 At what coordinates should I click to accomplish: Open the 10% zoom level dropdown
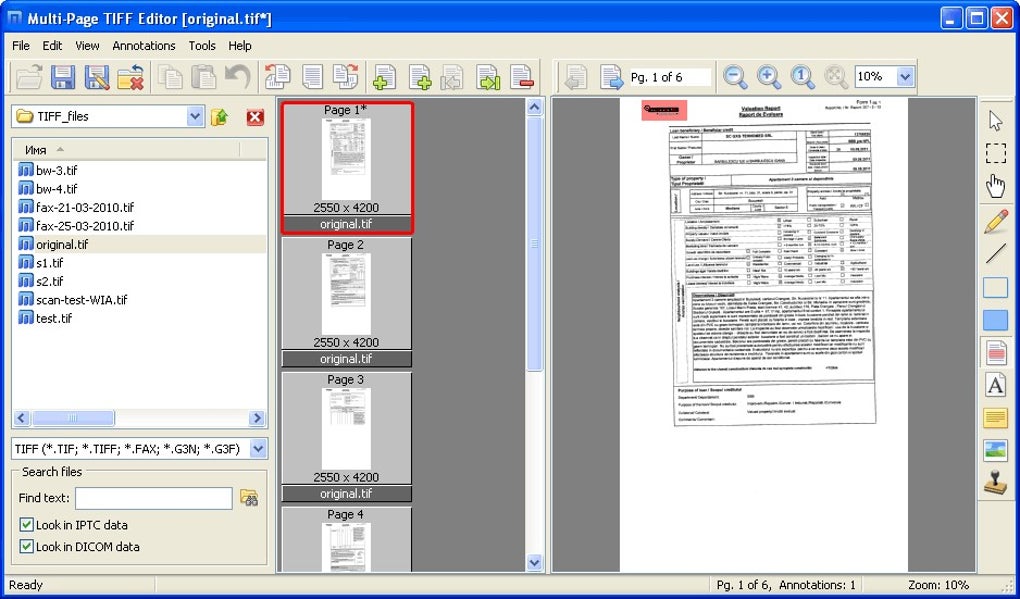click(905, 77)
